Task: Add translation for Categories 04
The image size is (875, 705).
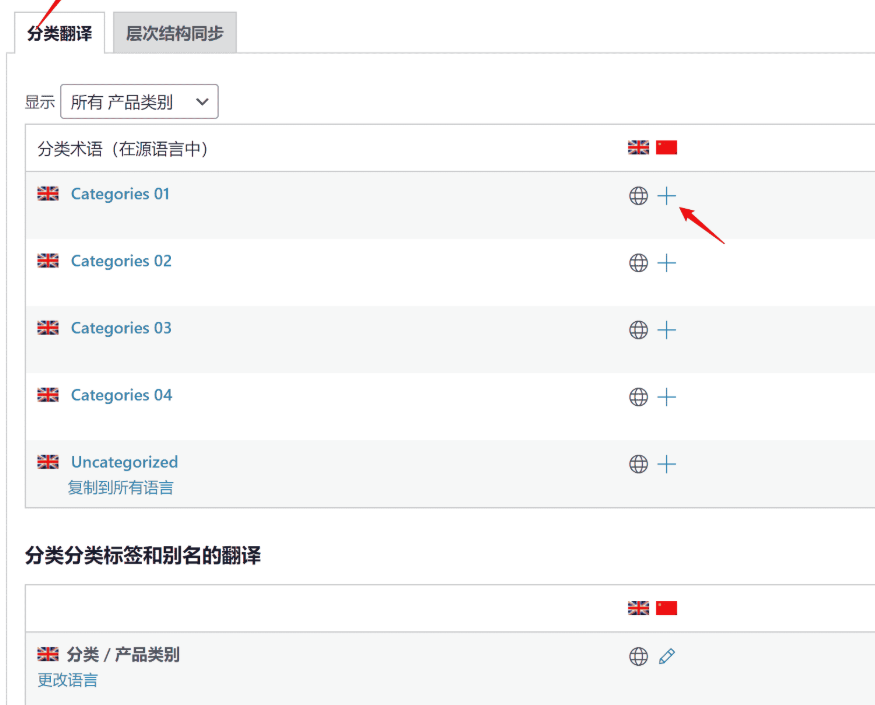Action: point(666,397)
